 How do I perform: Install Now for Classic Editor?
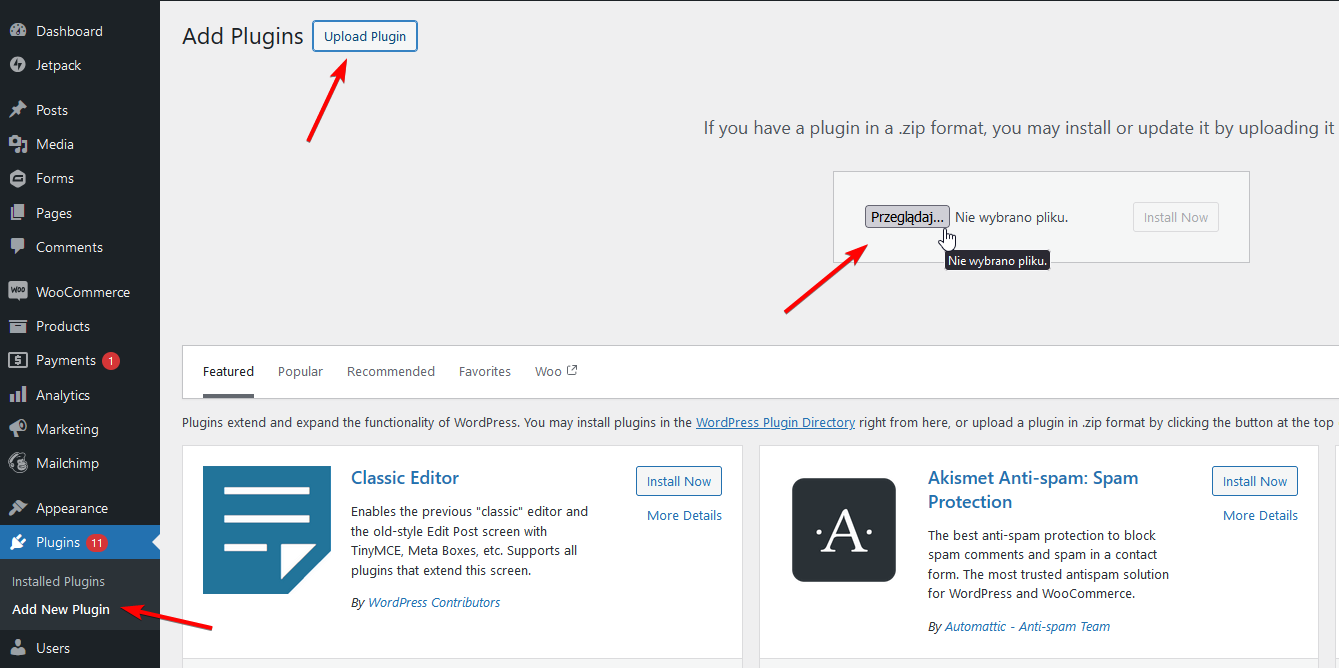pos(678,481)
